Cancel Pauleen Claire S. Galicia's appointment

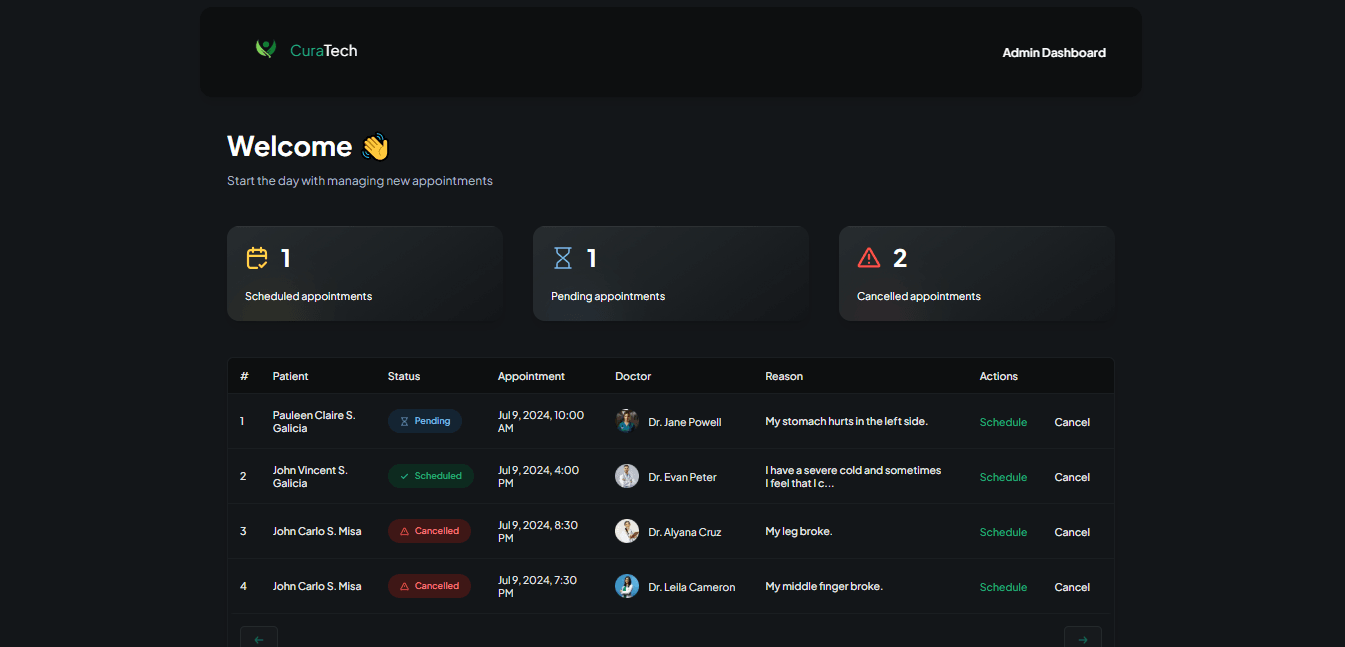pyautogui.click(x=1072, y=422)
